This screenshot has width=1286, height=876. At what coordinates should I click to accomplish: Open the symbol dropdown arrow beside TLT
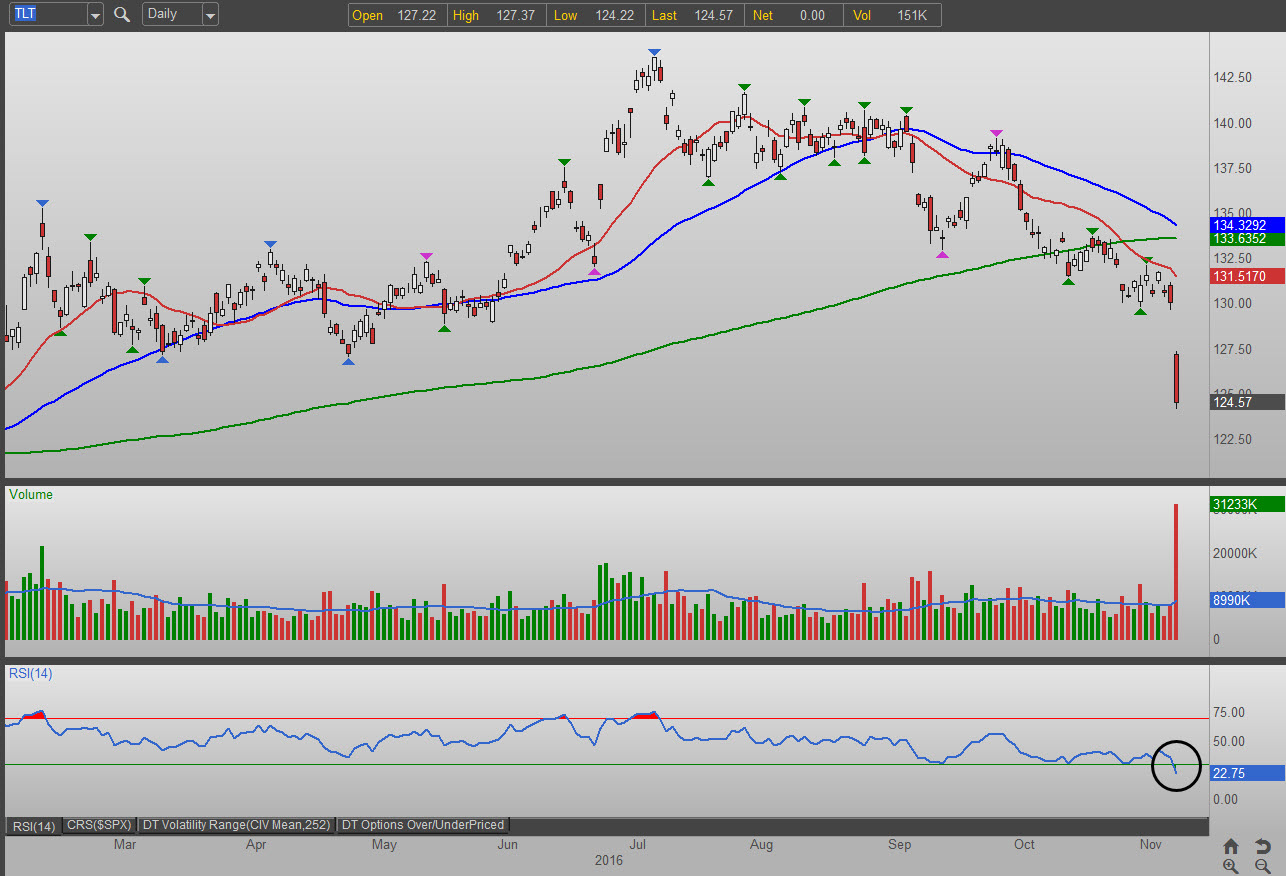[95, 15]
